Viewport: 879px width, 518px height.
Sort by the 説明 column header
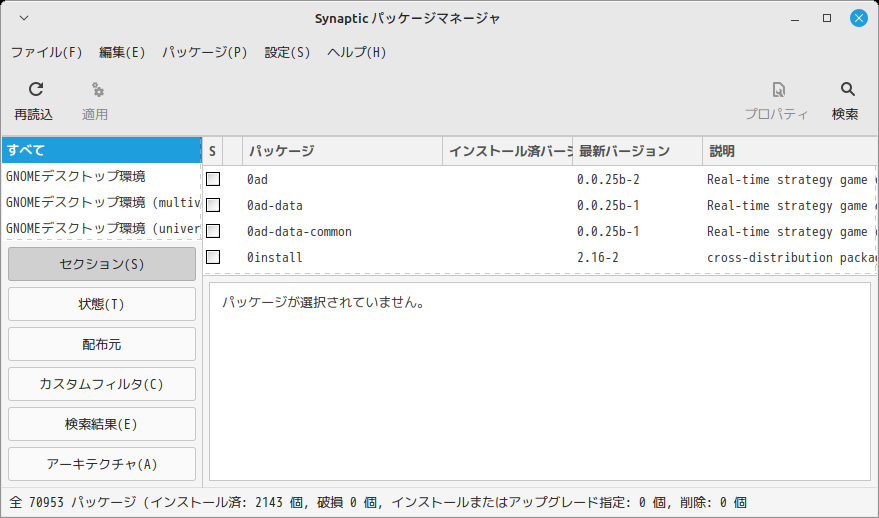pyautogui.click(x=789, y=151)
